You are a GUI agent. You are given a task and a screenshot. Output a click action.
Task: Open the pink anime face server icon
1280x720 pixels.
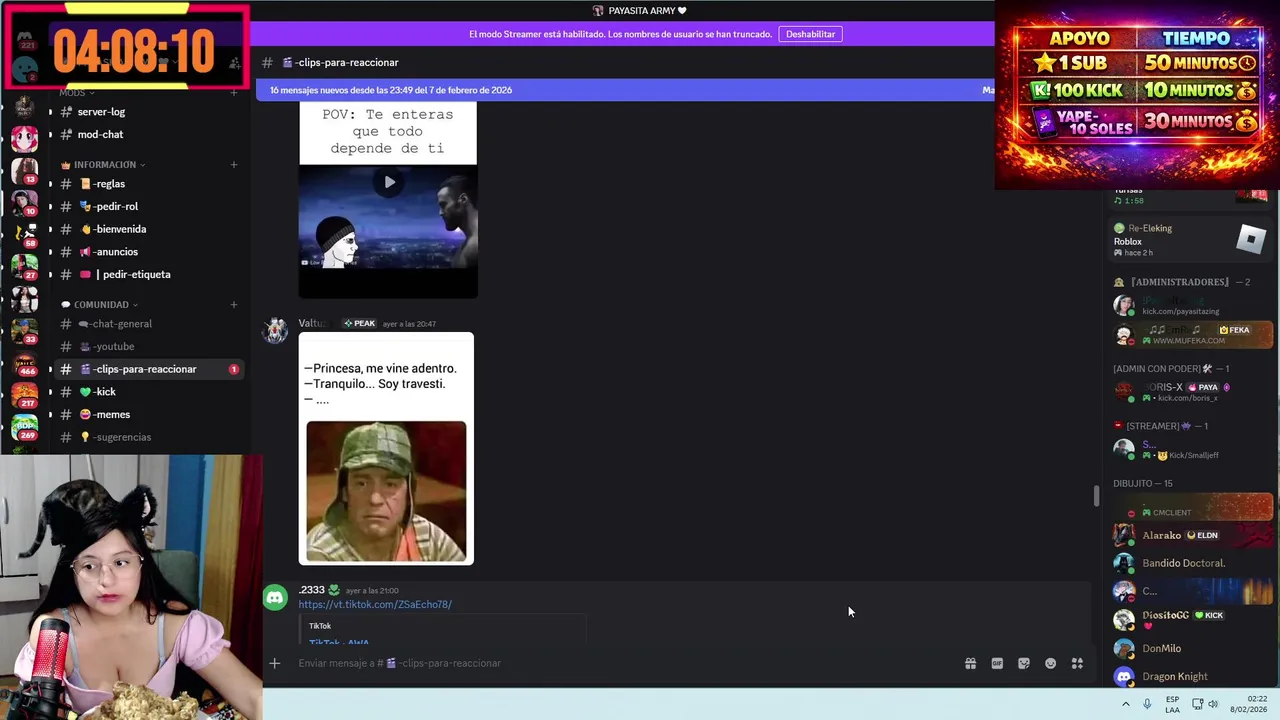(x=24, y=138)
